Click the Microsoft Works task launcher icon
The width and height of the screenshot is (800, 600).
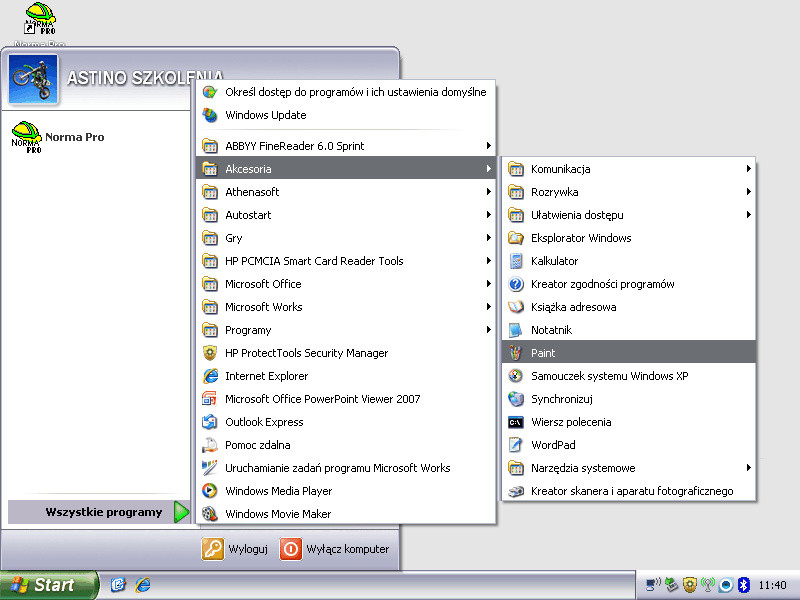coord(210,468)
